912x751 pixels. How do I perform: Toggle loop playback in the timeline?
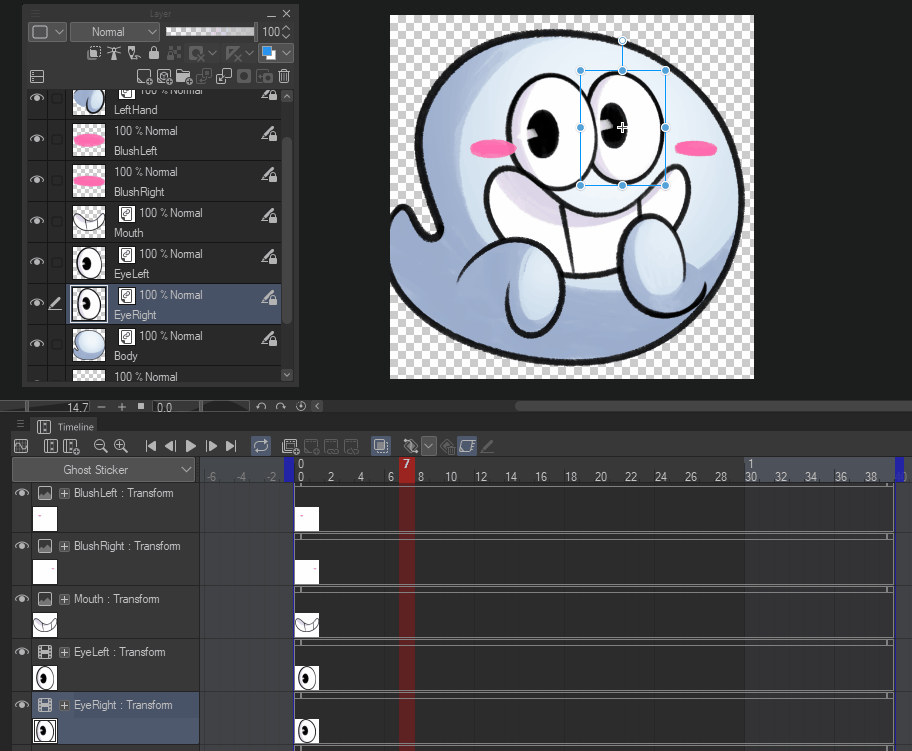[x=260, y=446]
